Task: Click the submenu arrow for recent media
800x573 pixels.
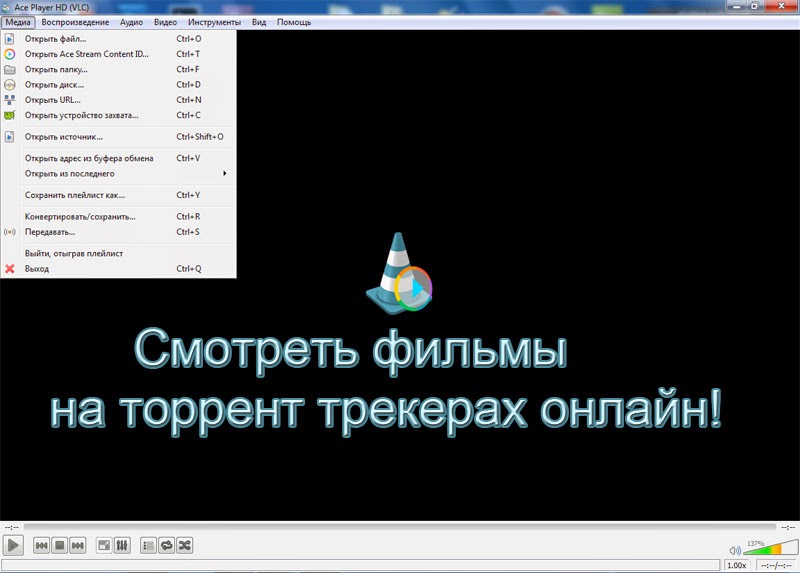Action: coord(224,173)
